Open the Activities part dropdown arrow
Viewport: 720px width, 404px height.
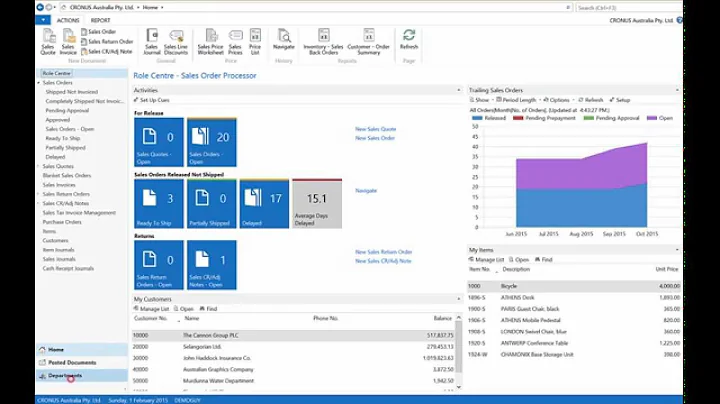point(458,90)
